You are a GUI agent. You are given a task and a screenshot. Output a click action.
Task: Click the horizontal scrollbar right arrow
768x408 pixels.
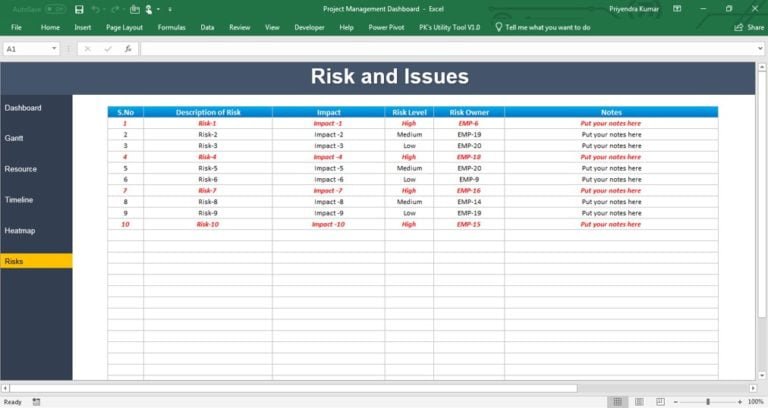coord(753,388)
